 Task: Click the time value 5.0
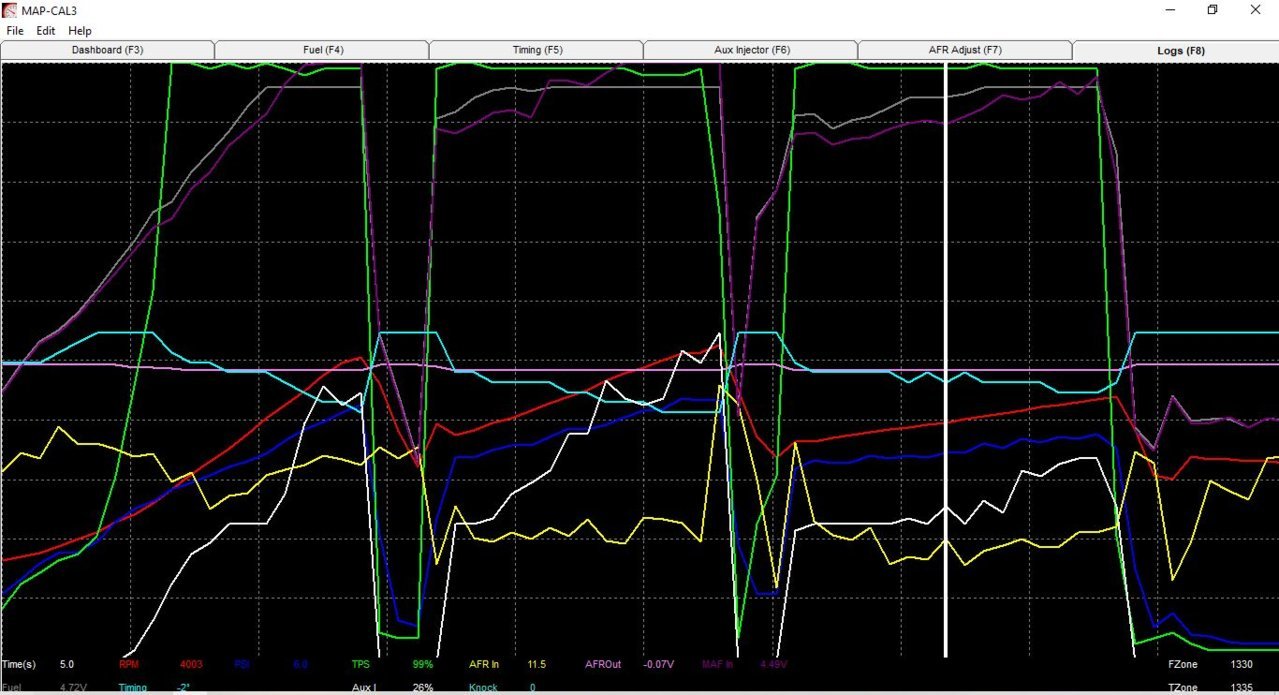(67, 664)
